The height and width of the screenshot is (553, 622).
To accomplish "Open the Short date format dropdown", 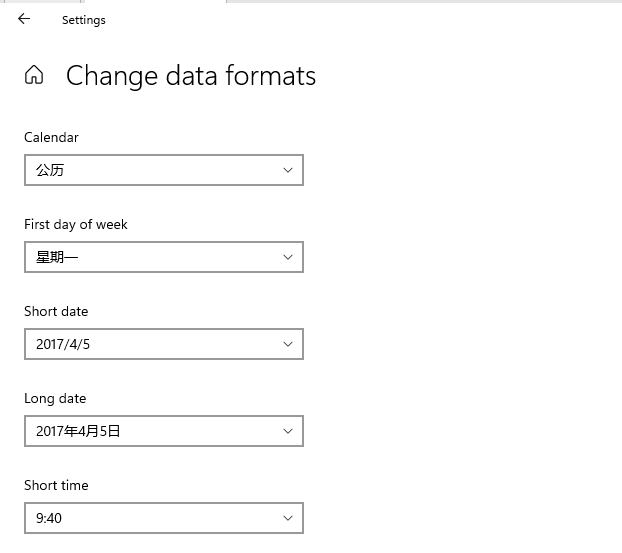I will click(x=150, y=344).
